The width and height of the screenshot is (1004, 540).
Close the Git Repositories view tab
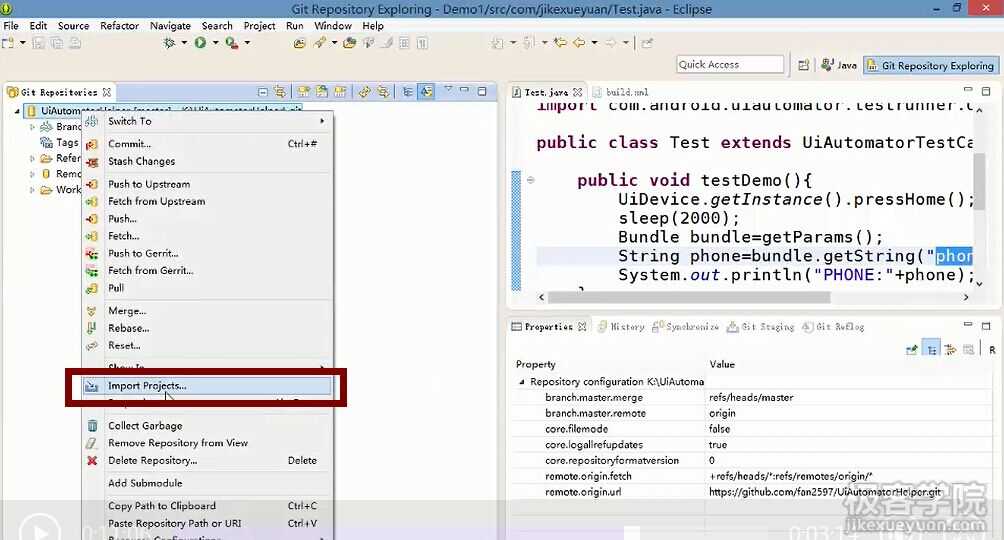107,92
